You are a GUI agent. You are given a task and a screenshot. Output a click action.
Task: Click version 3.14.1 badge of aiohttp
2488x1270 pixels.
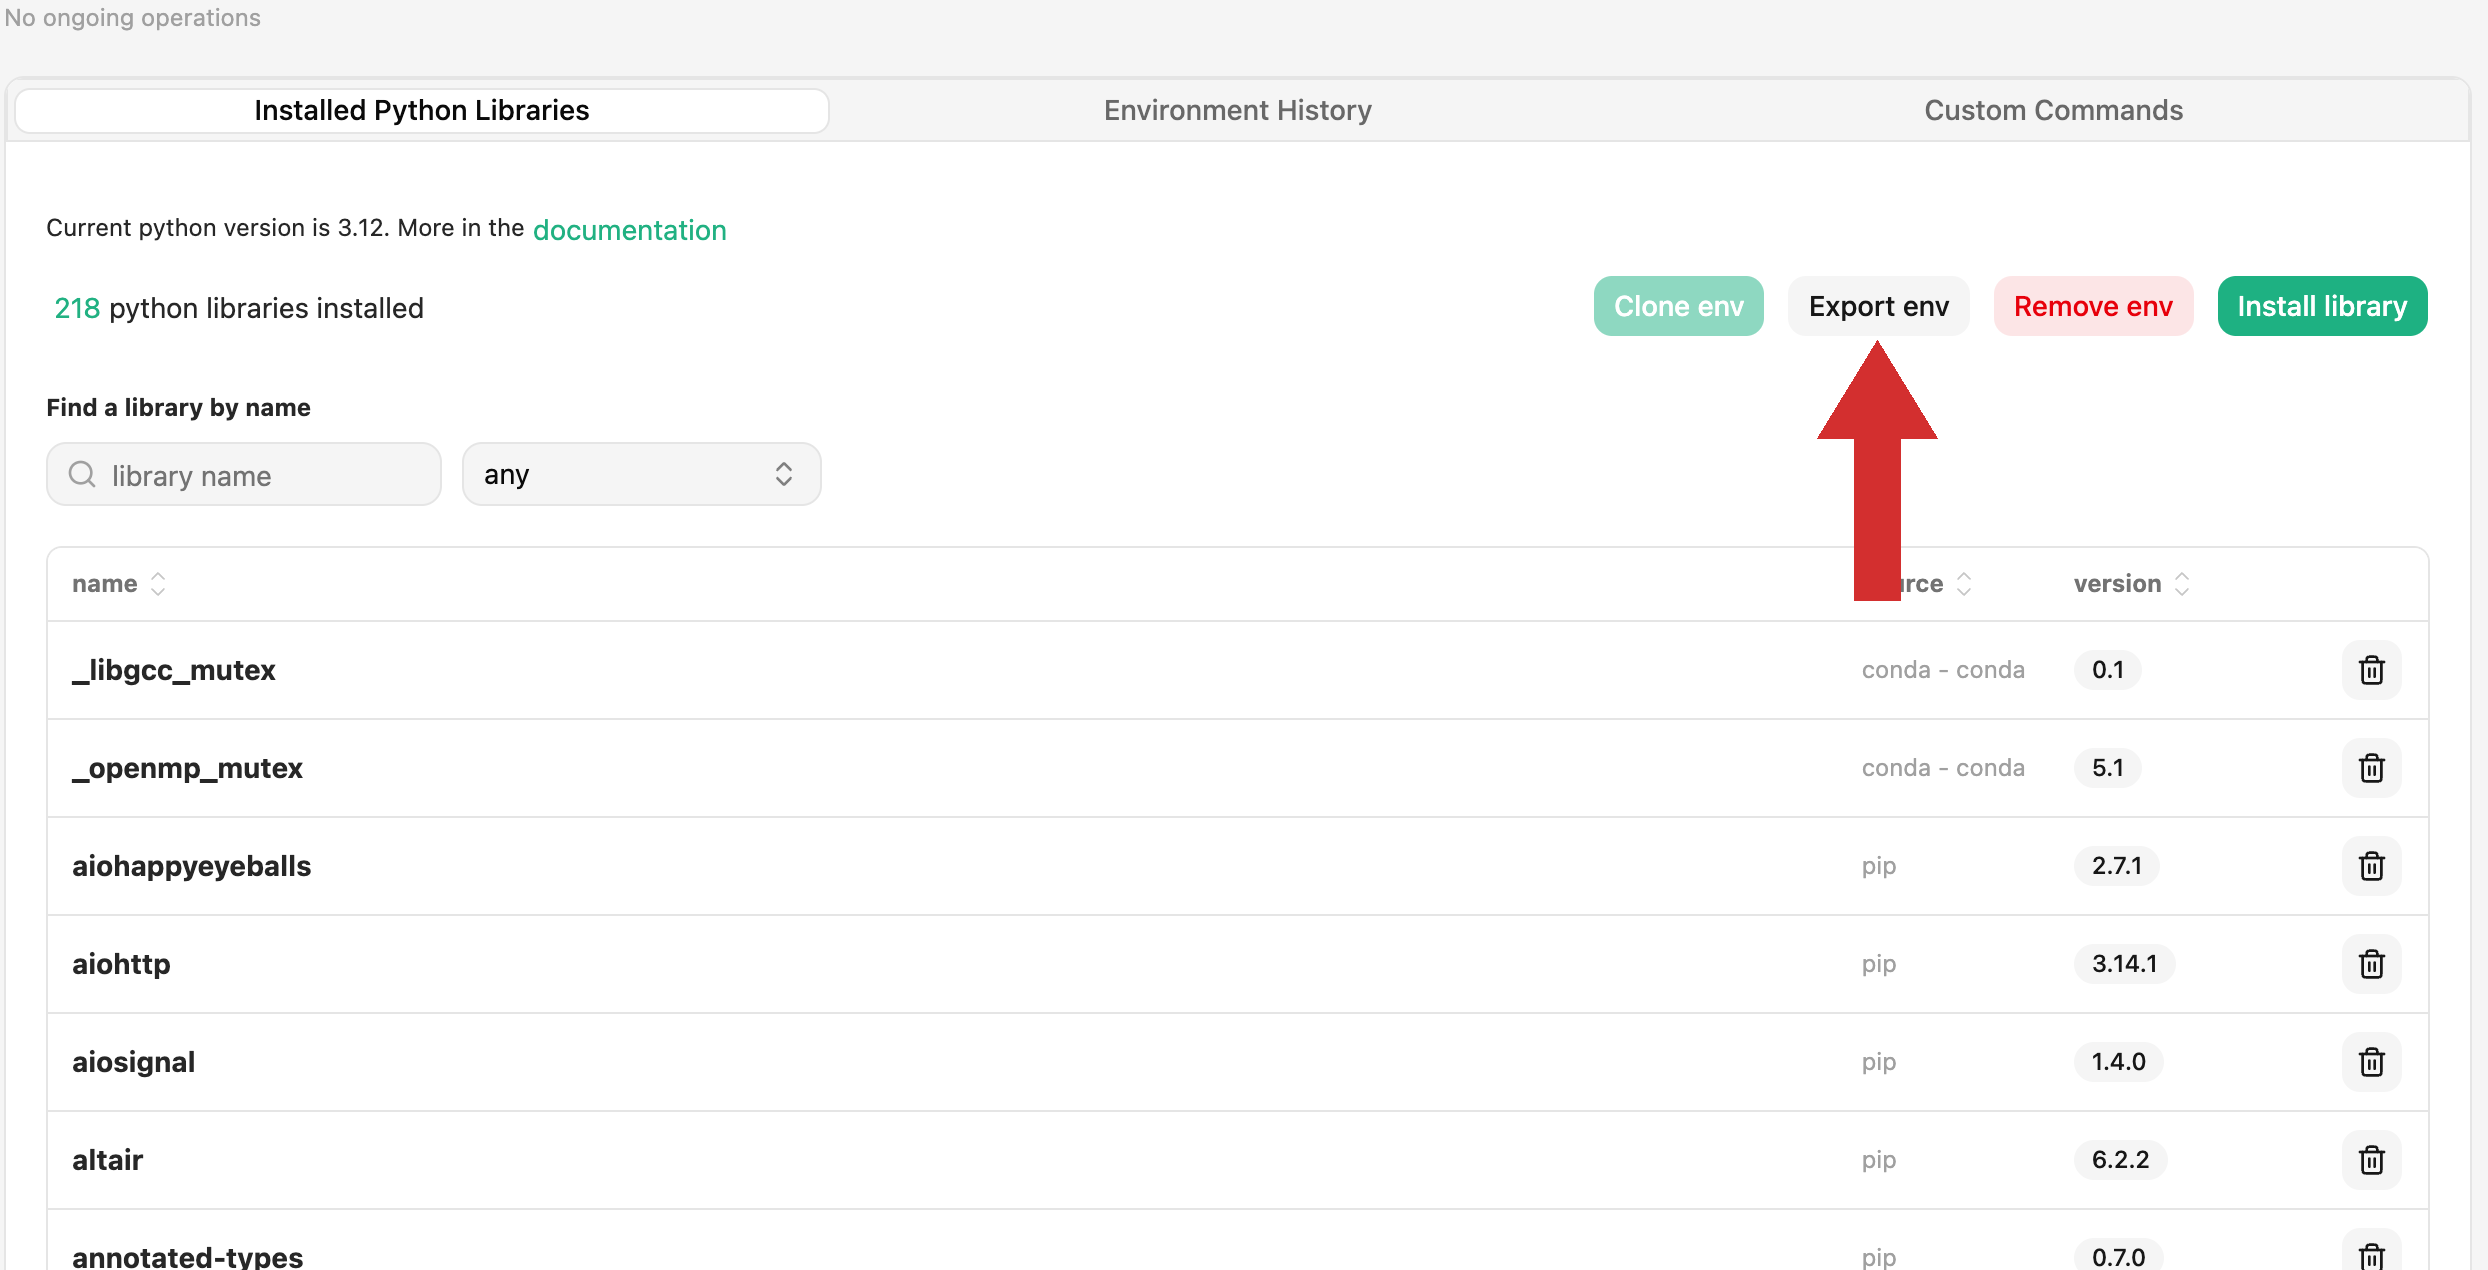2125,964
